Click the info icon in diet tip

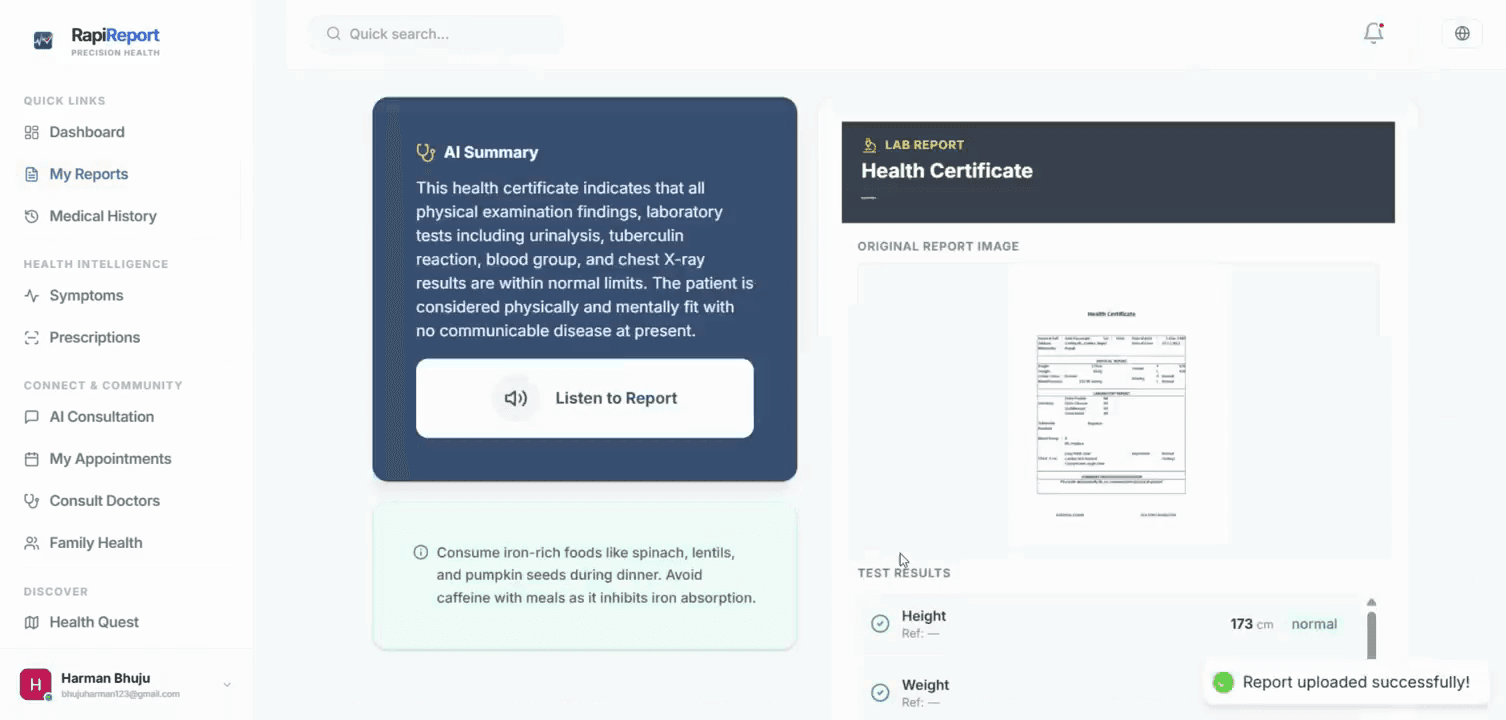(x=421, y=552)
